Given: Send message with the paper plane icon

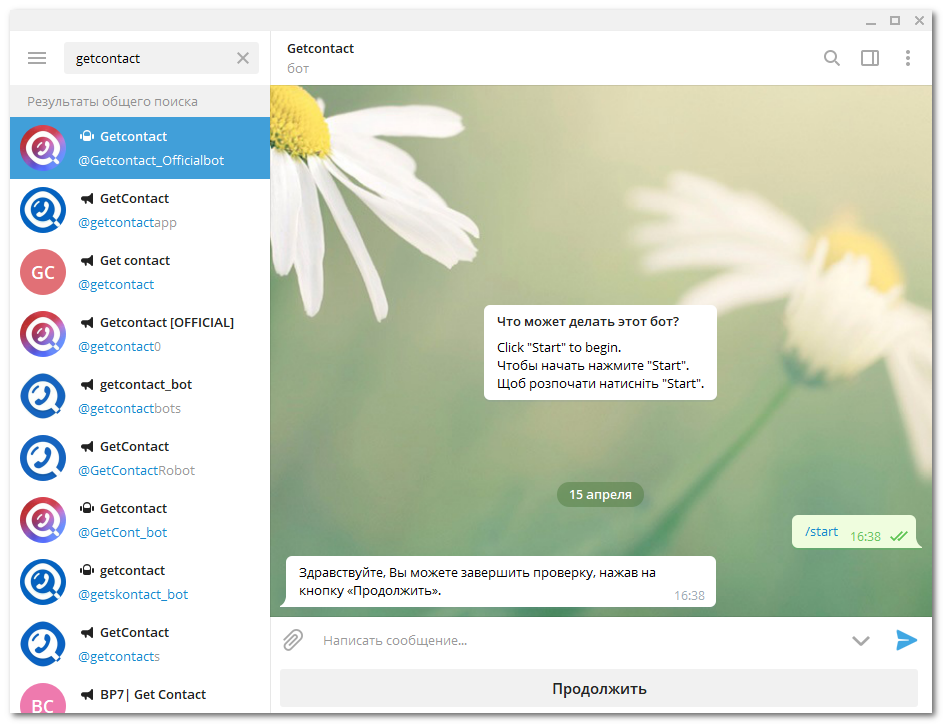Looking at the screenshot, I should coord(906,640).
